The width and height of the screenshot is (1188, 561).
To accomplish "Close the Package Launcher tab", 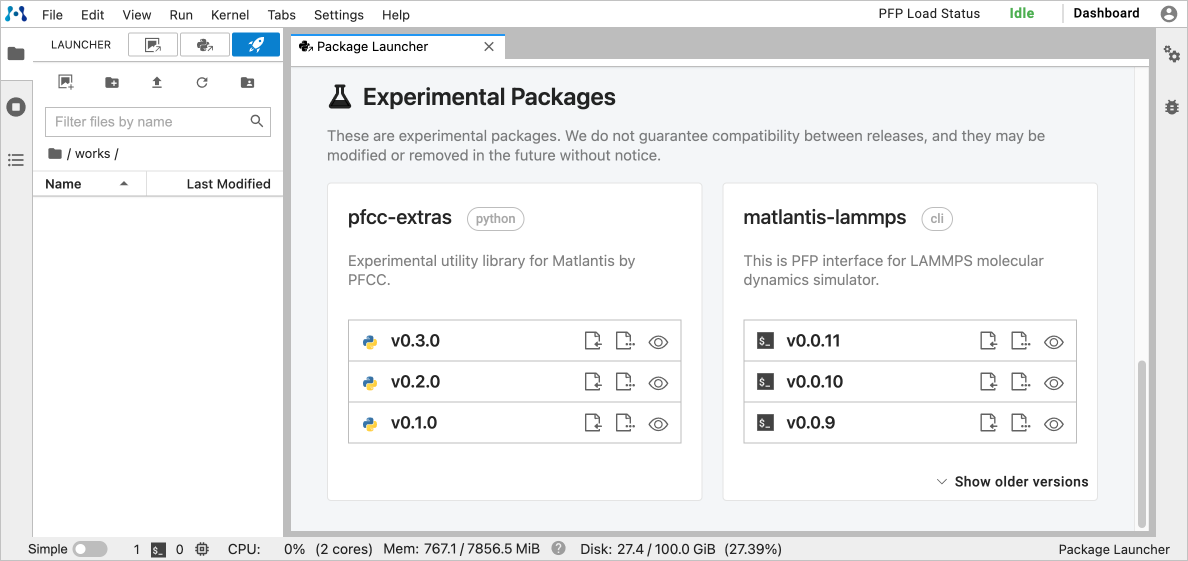I will (489, 46).
